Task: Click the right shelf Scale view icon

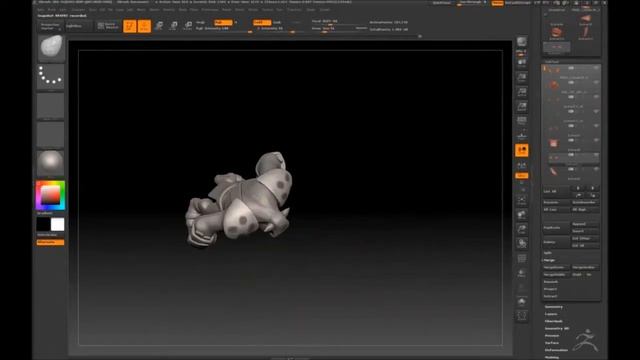Action: pyautogui.click(x=522, y=229)
